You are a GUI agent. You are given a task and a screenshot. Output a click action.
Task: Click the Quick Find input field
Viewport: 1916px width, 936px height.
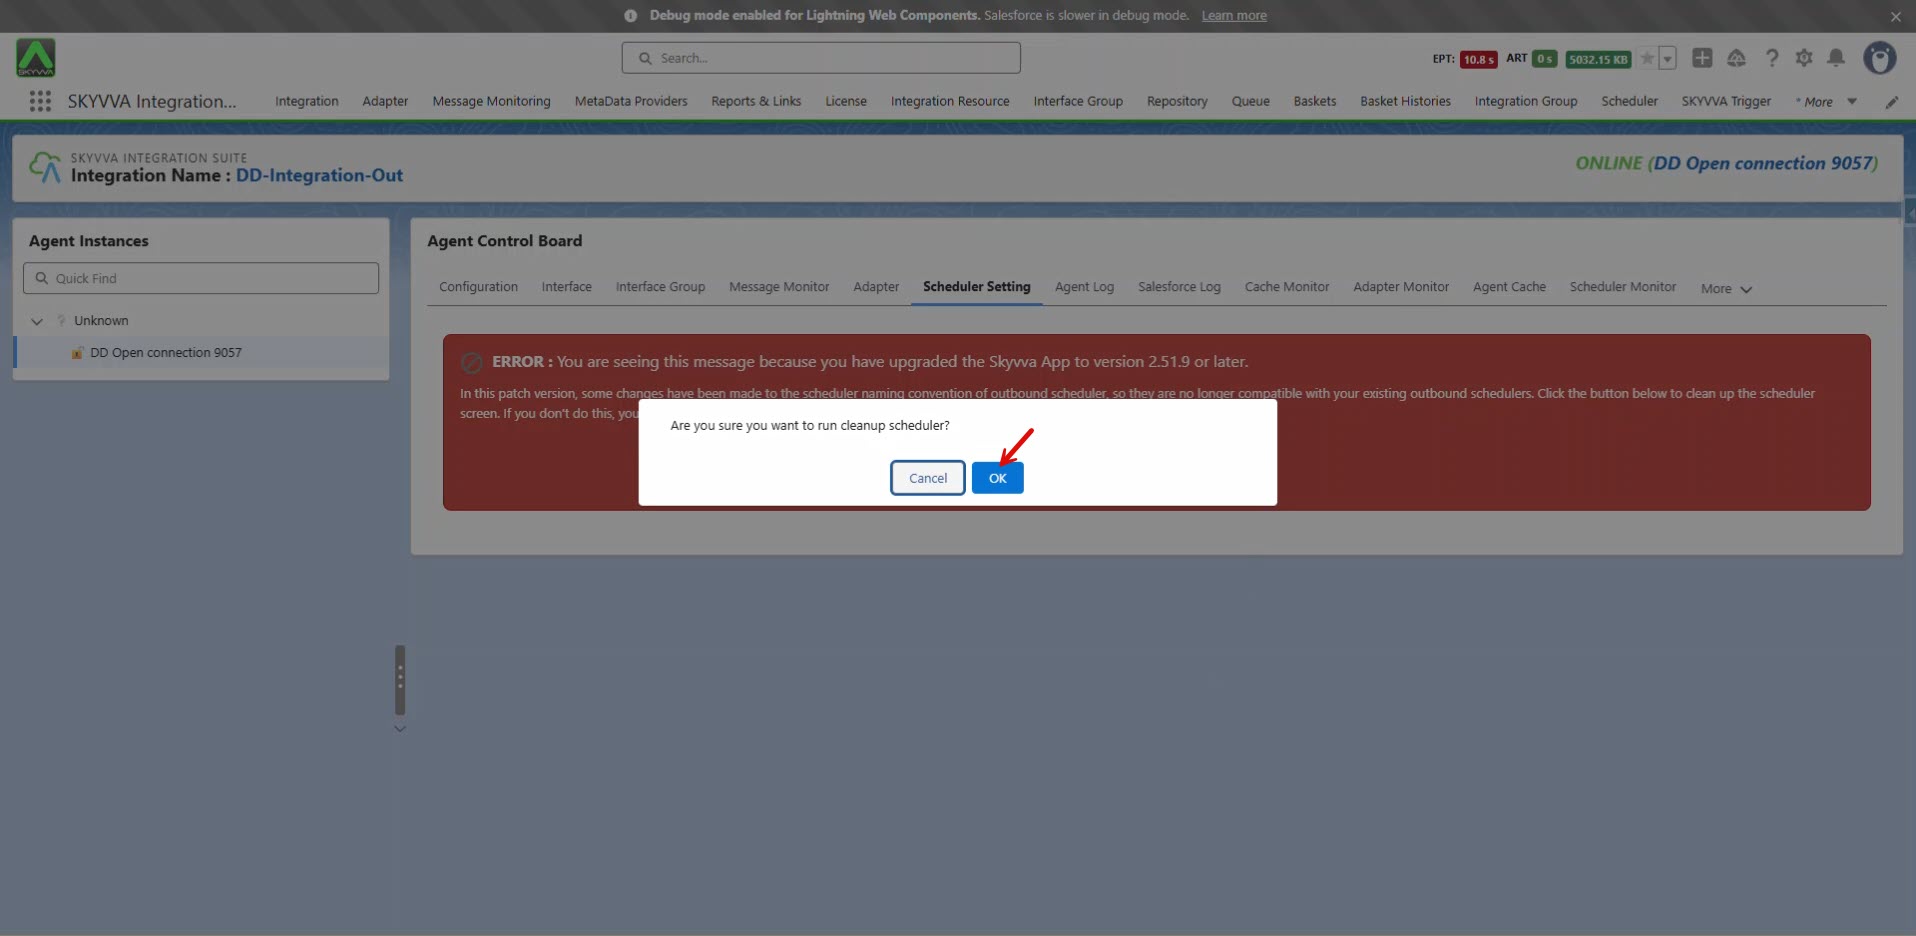coord(201,278)
